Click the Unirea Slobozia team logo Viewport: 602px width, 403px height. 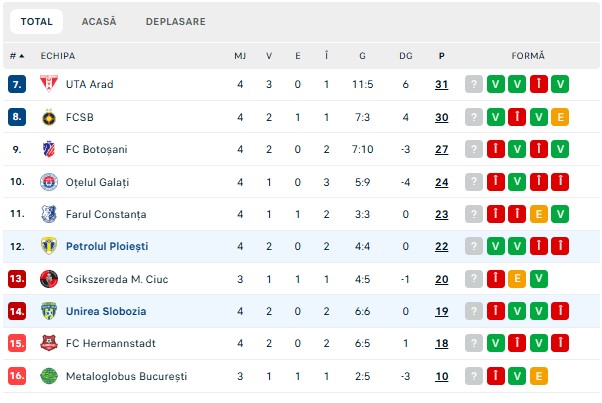(48, 311)
